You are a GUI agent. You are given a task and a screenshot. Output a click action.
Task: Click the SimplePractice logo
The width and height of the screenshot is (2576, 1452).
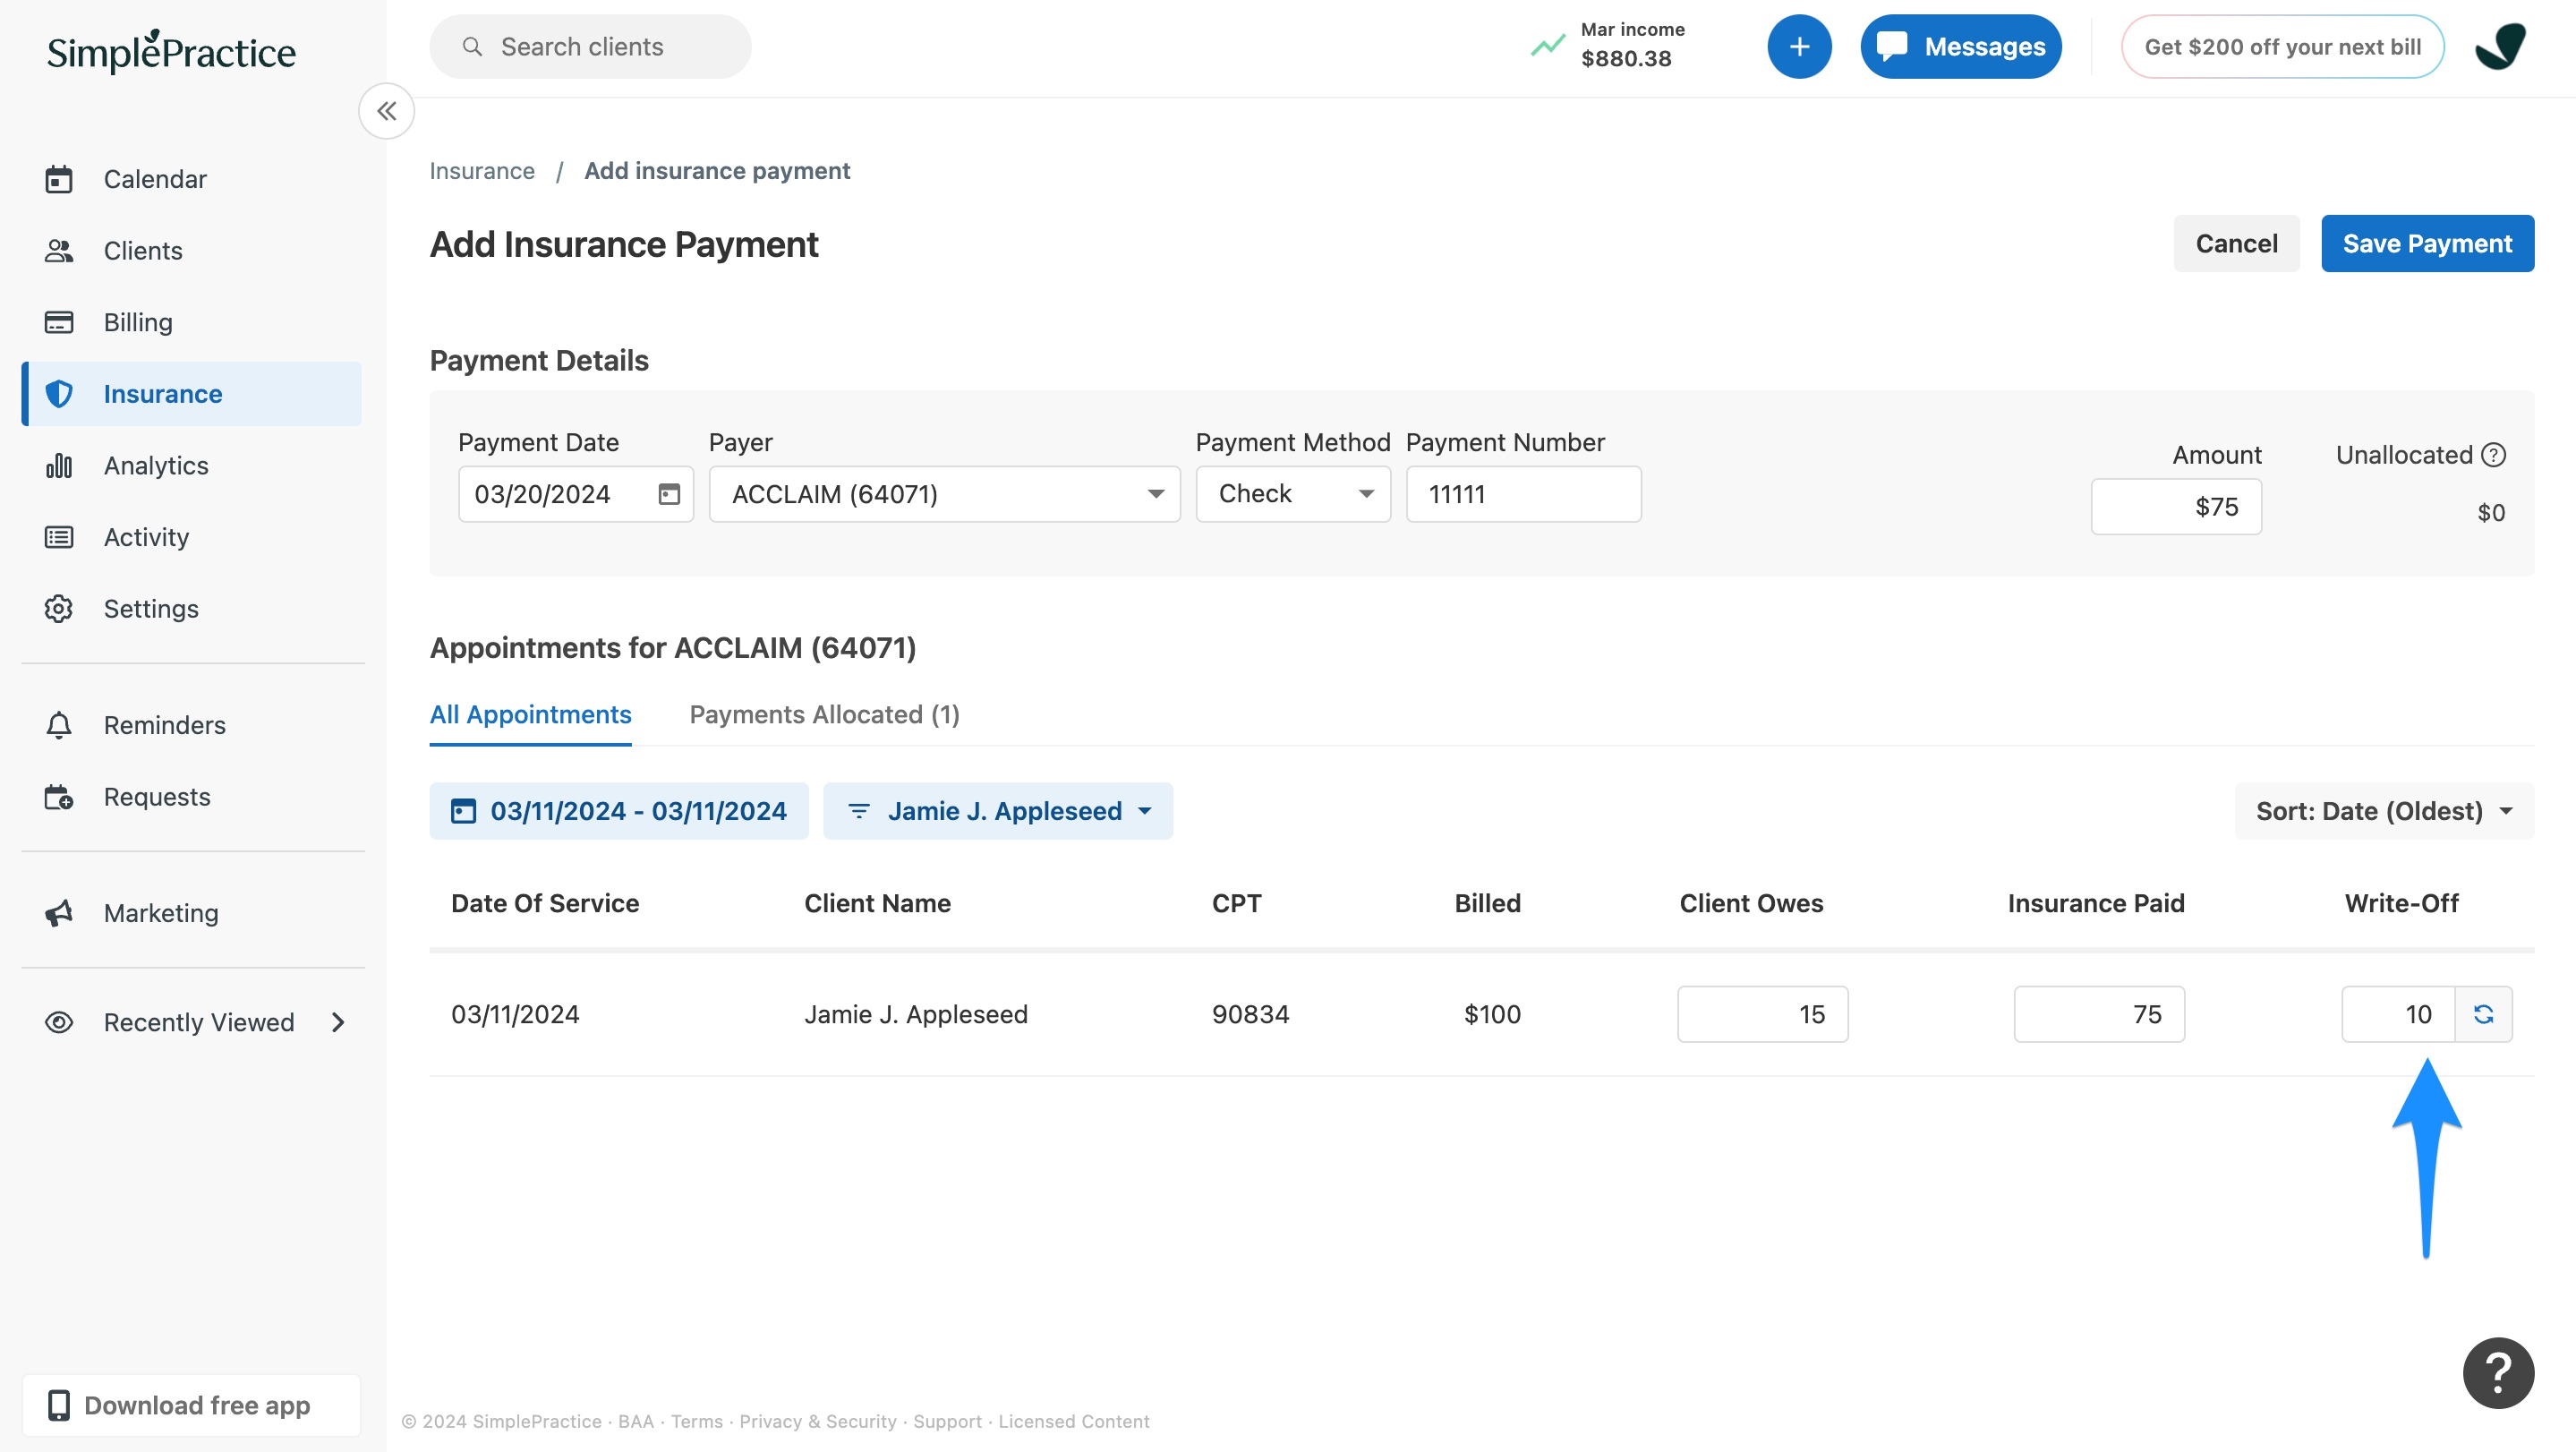pos(171,51)
